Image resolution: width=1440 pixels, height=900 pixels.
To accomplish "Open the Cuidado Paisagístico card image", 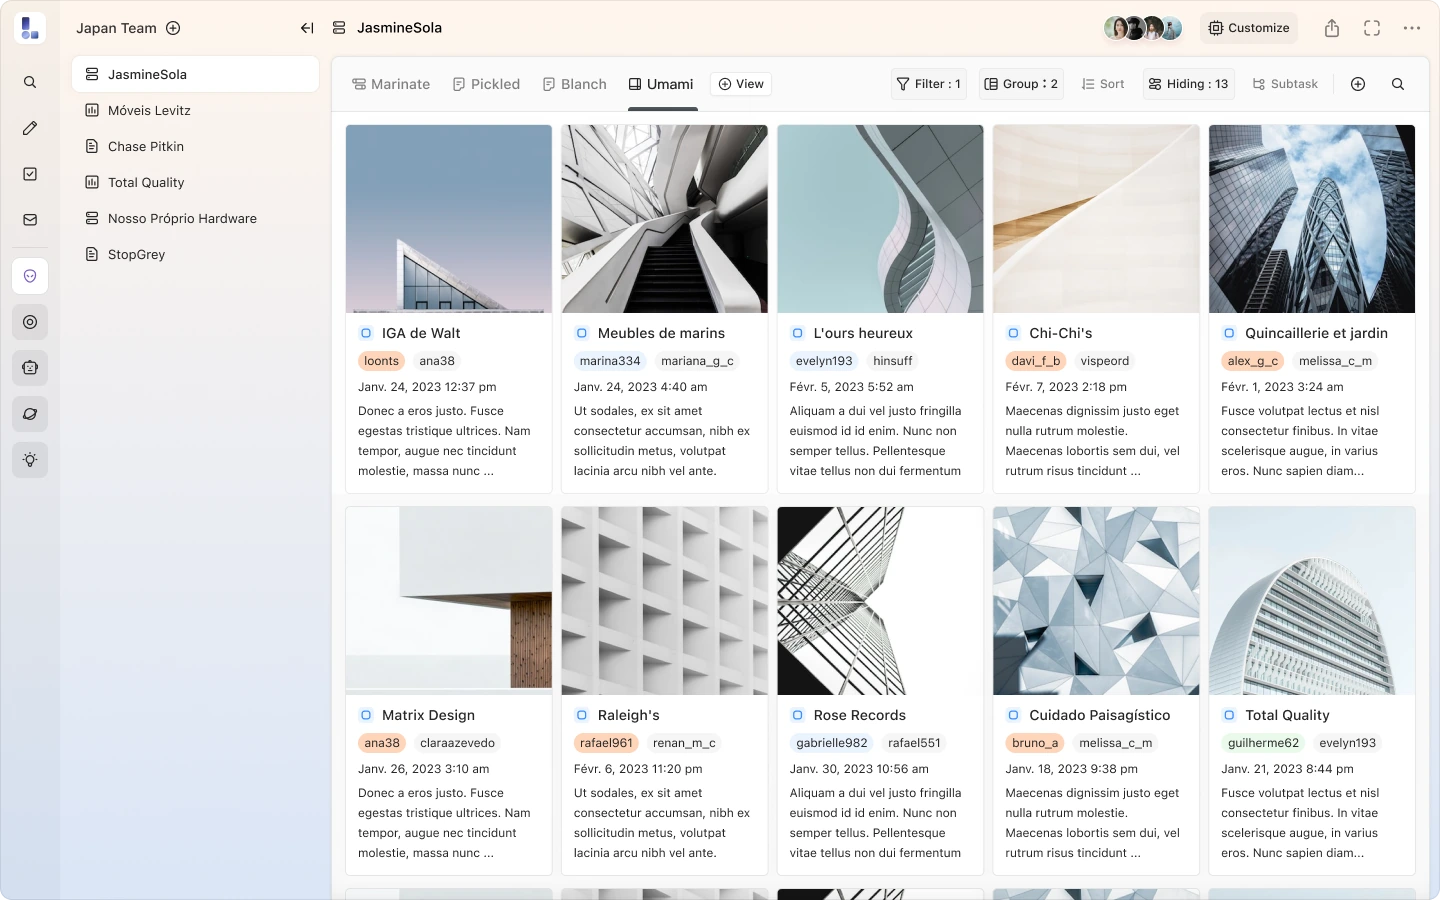I will coord(1096,601).
